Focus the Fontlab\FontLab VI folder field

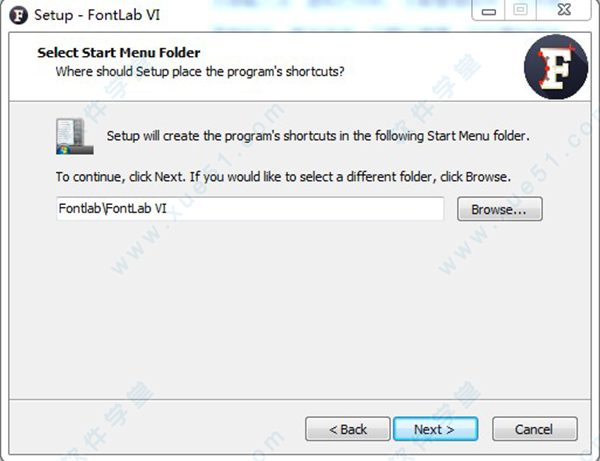click(250, 209)
